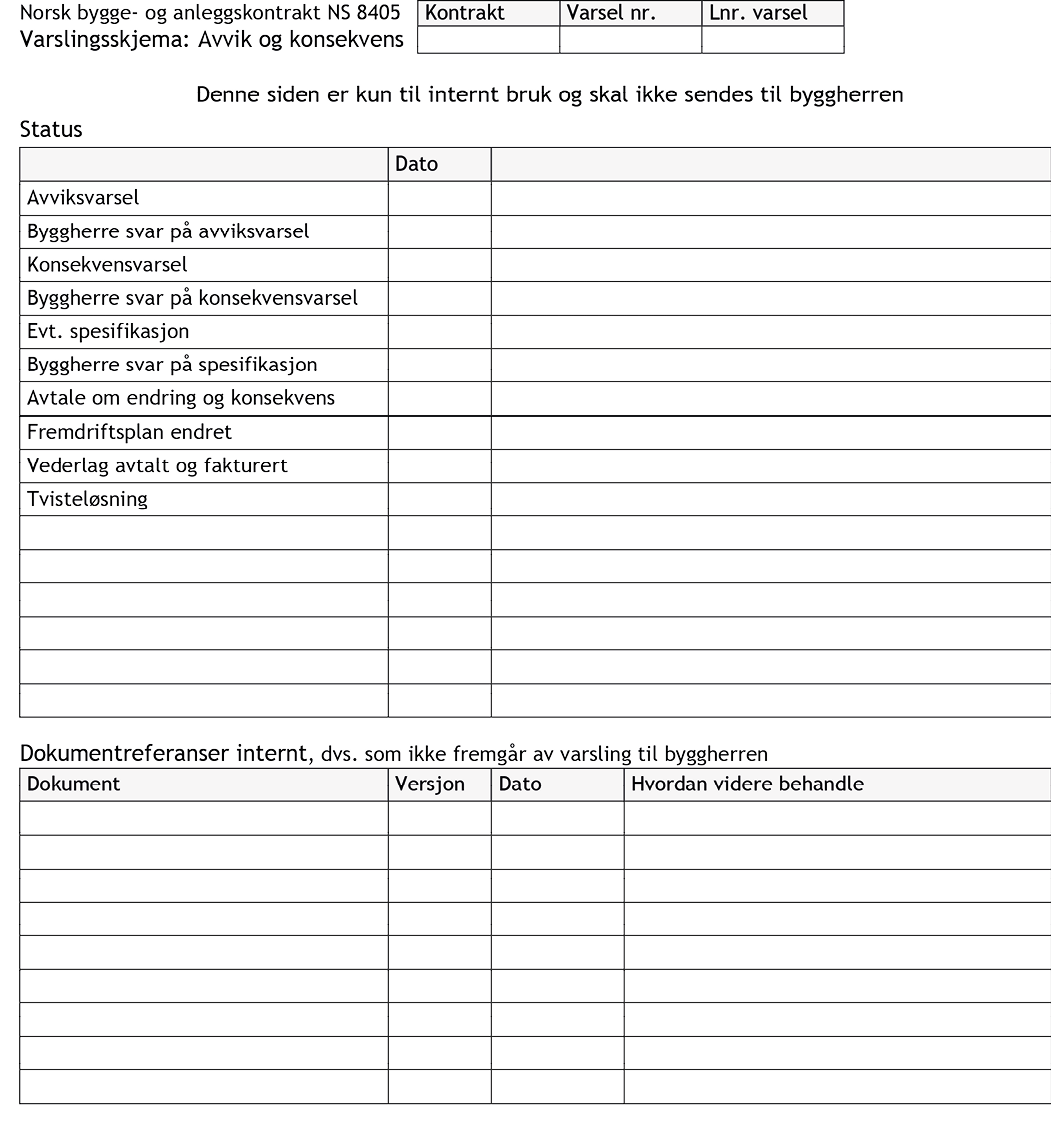Select the Dato cell for Tvisteløsning

click(439, 499)
